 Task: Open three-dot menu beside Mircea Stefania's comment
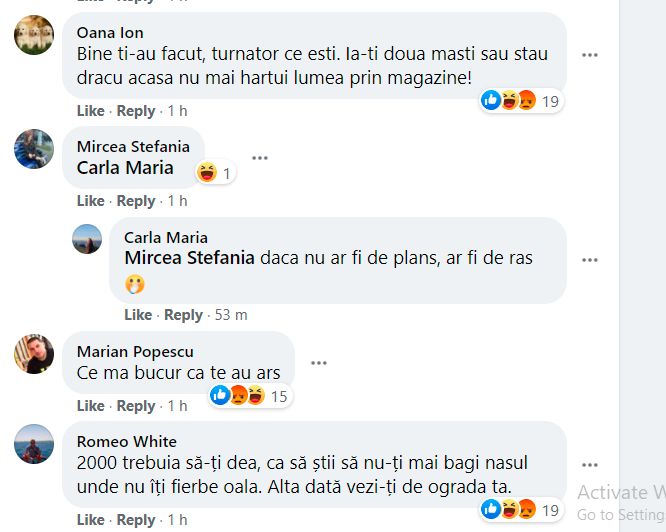(260, 158)
